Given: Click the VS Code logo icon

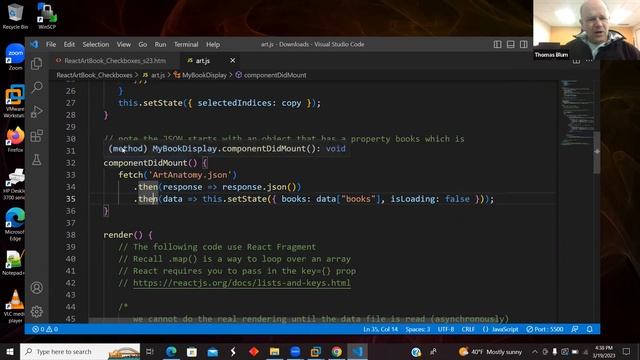Looking at the screenshot, I should point(34,44).
